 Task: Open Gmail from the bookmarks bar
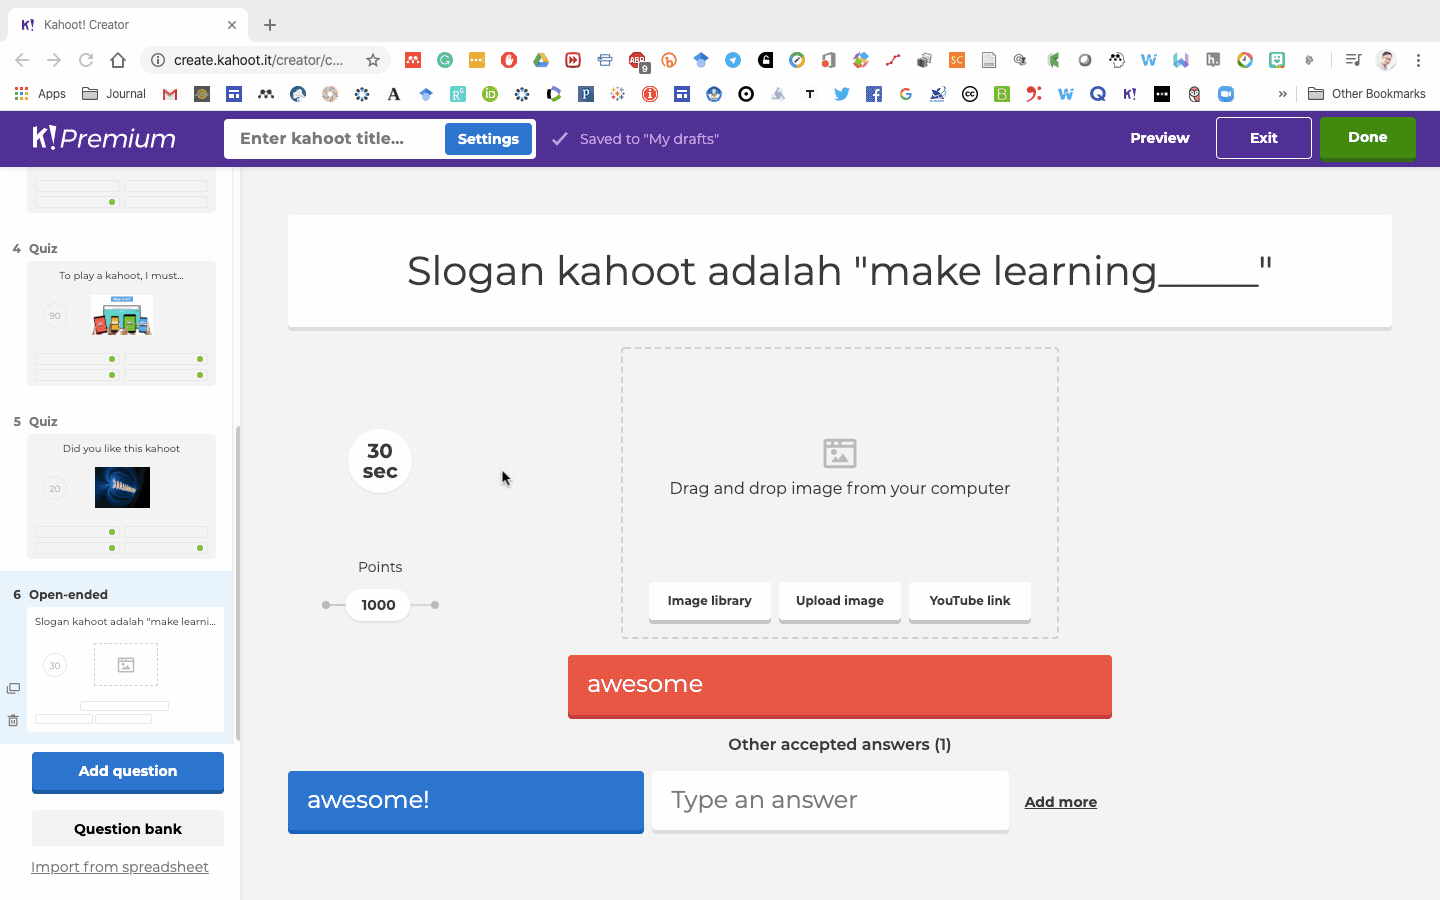169,94
